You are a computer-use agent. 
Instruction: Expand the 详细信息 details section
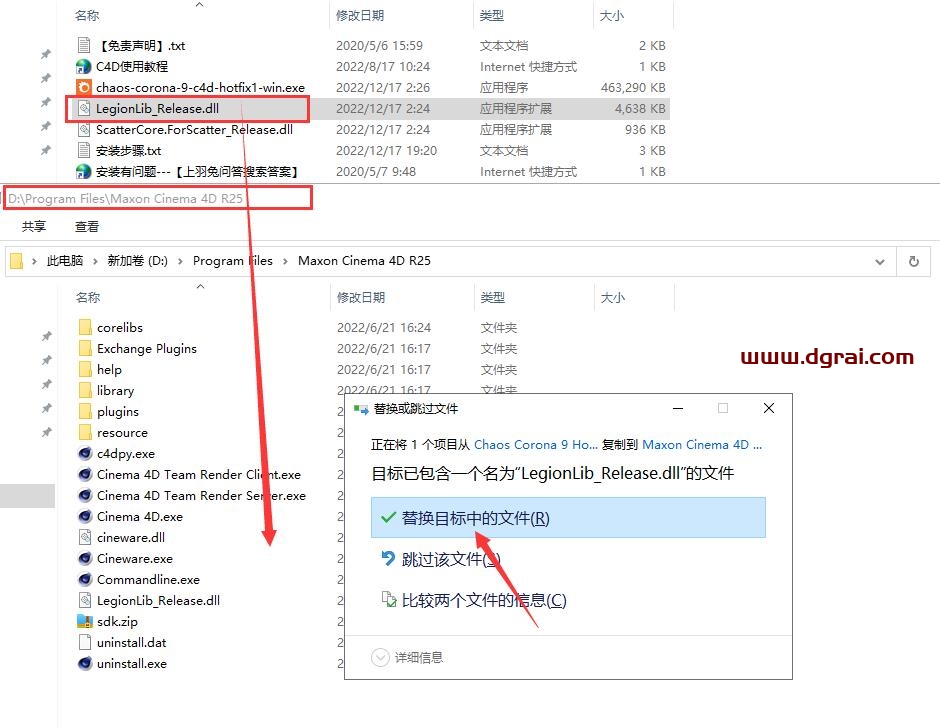coord(380,658)
